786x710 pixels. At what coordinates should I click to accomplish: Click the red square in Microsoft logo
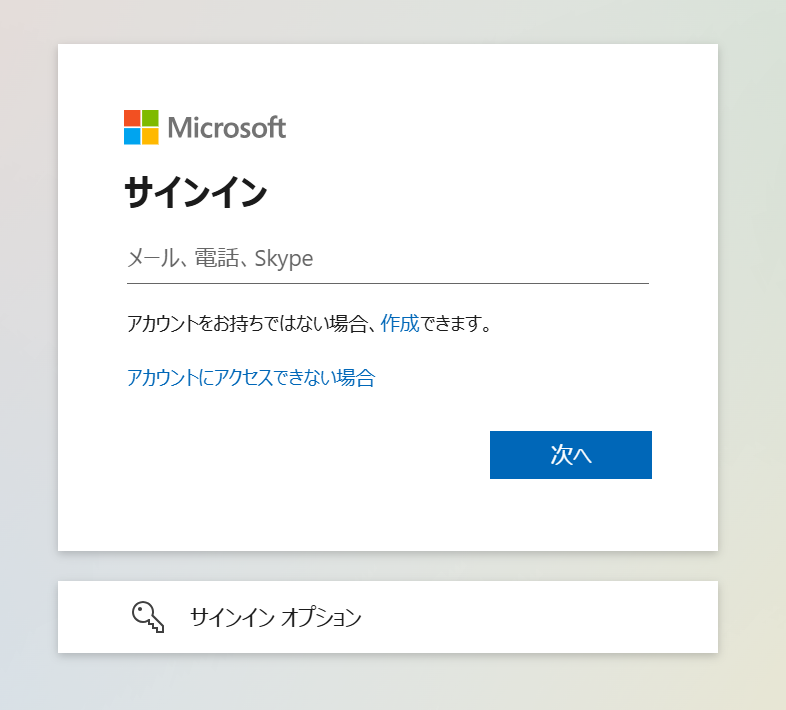point(132,118)
